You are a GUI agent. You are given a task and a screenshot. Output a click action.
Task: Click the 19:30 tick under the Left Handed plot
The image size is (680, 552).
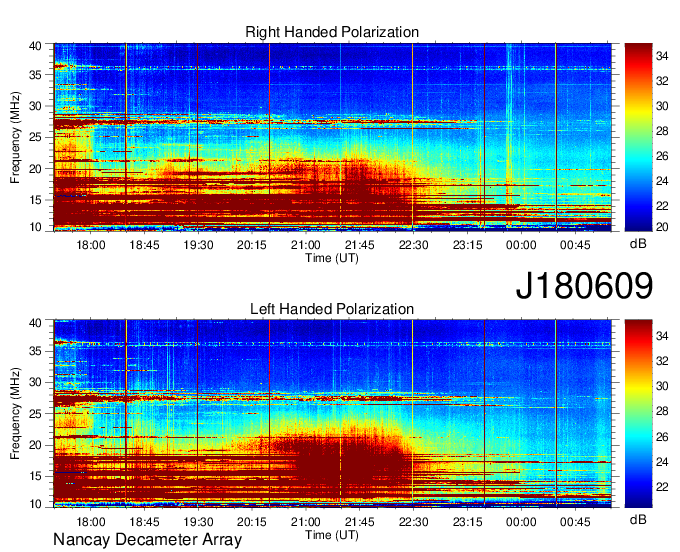[198, 522]
